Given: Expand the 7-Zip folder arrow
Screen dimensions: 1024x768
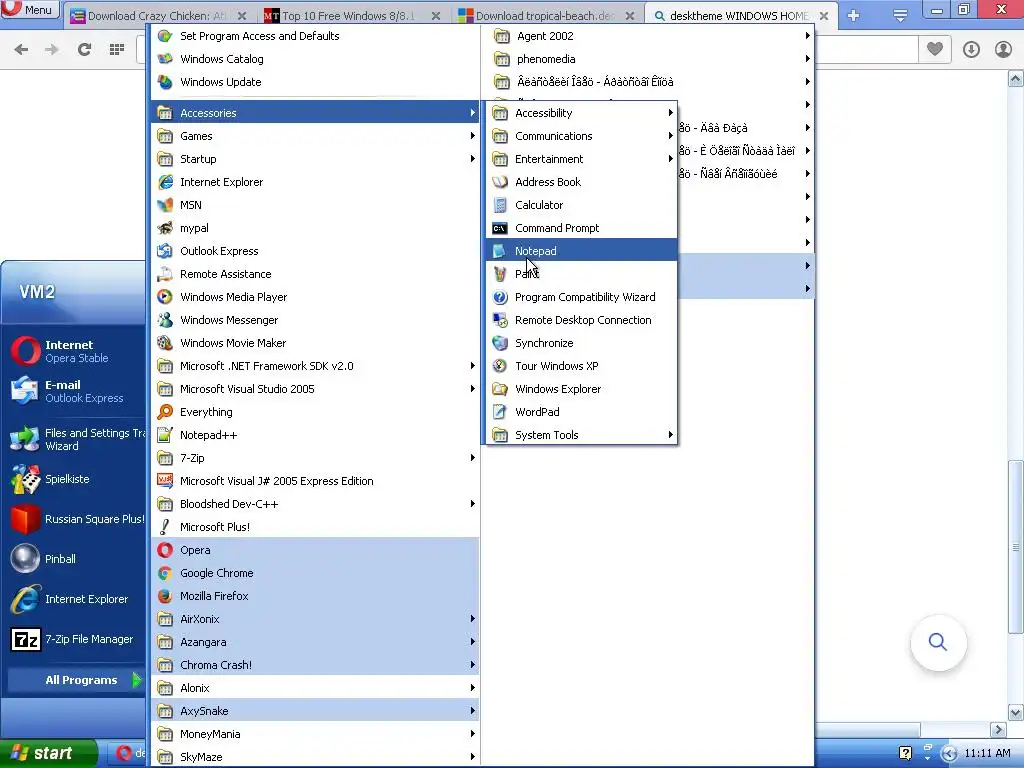Looking at the screenshot, I should (472, 458).
